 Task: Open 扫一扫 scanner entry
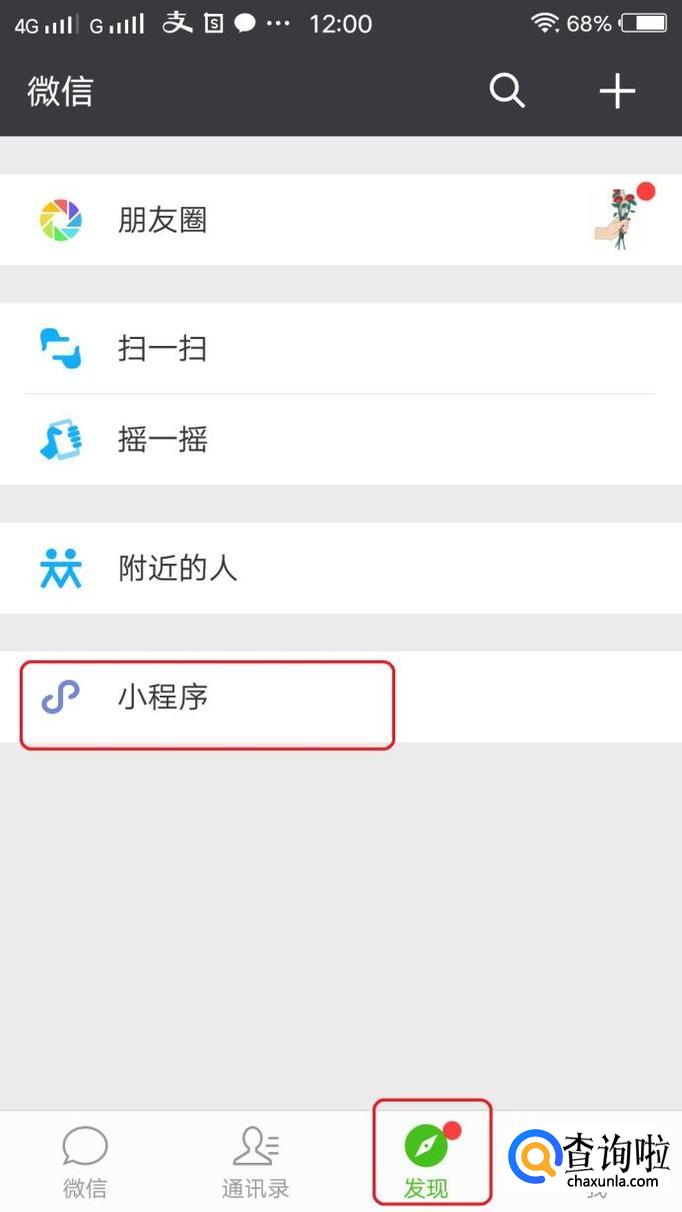point(341,349)
